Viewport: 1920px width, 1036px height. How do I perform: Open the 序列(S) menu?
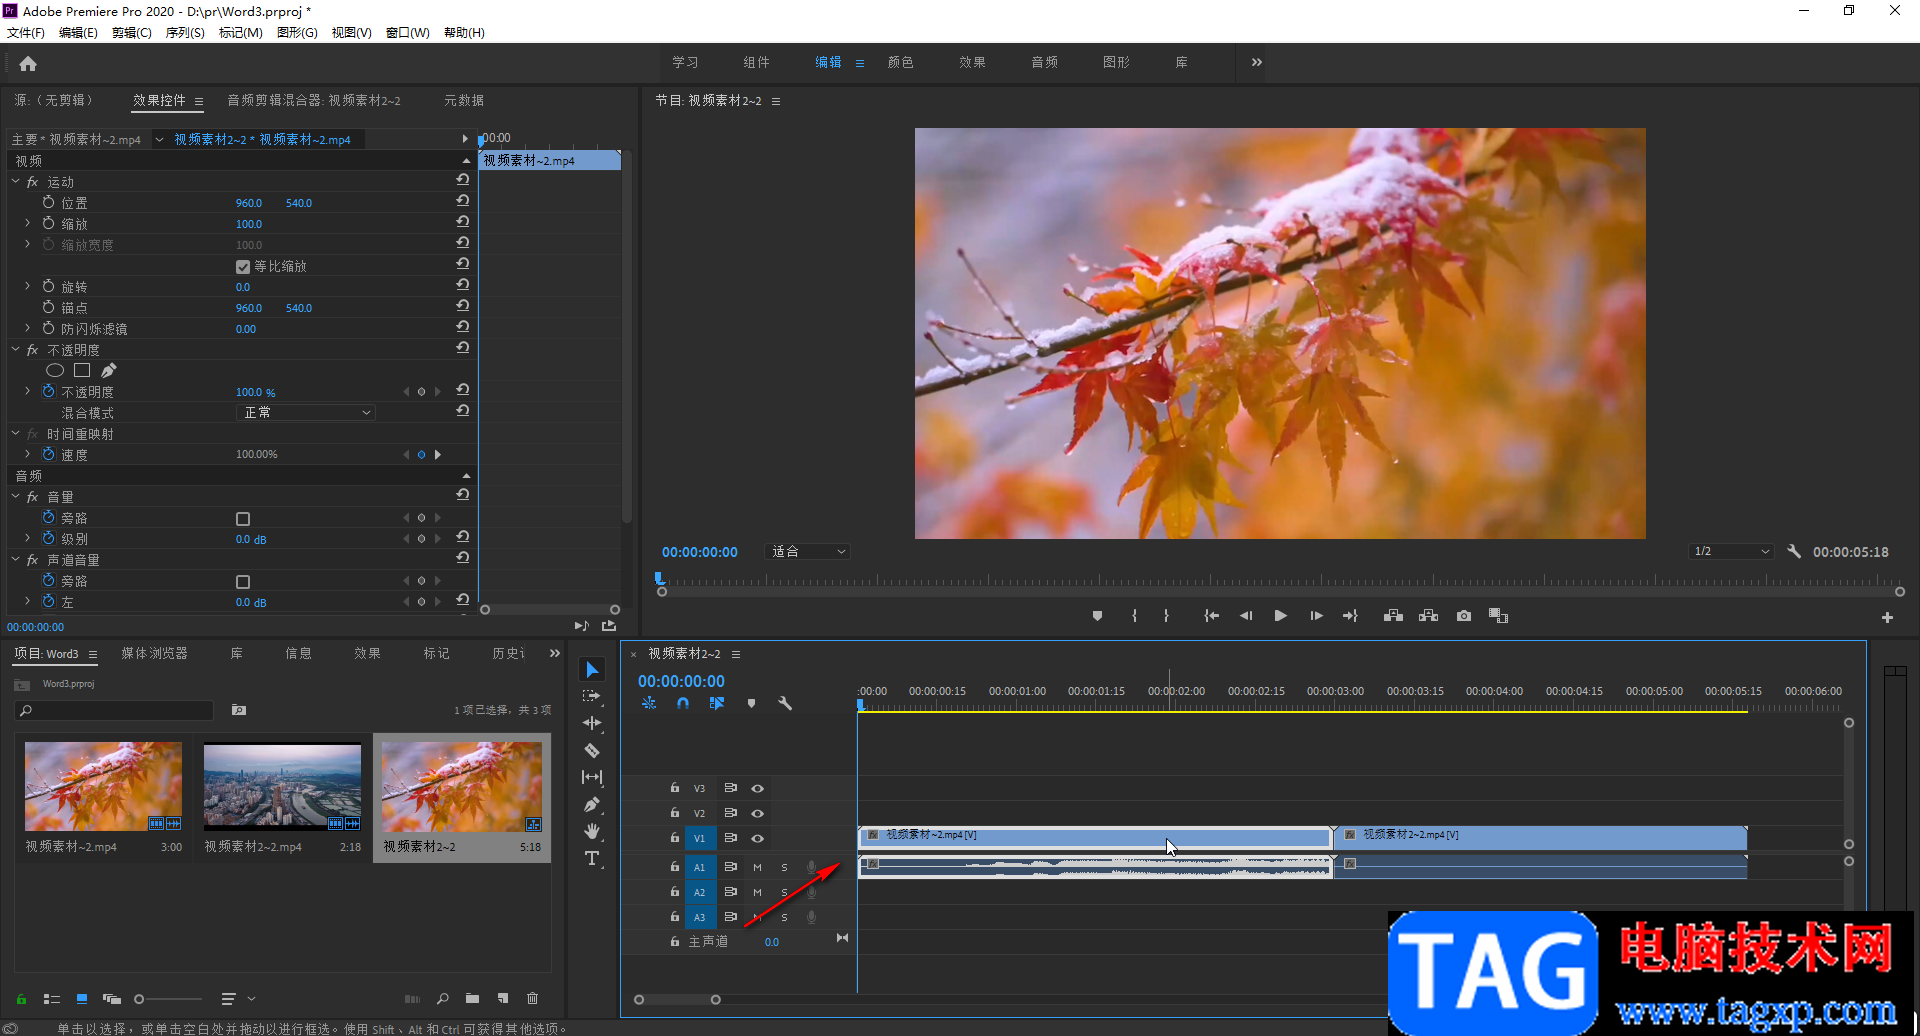[x=184, y=33]
